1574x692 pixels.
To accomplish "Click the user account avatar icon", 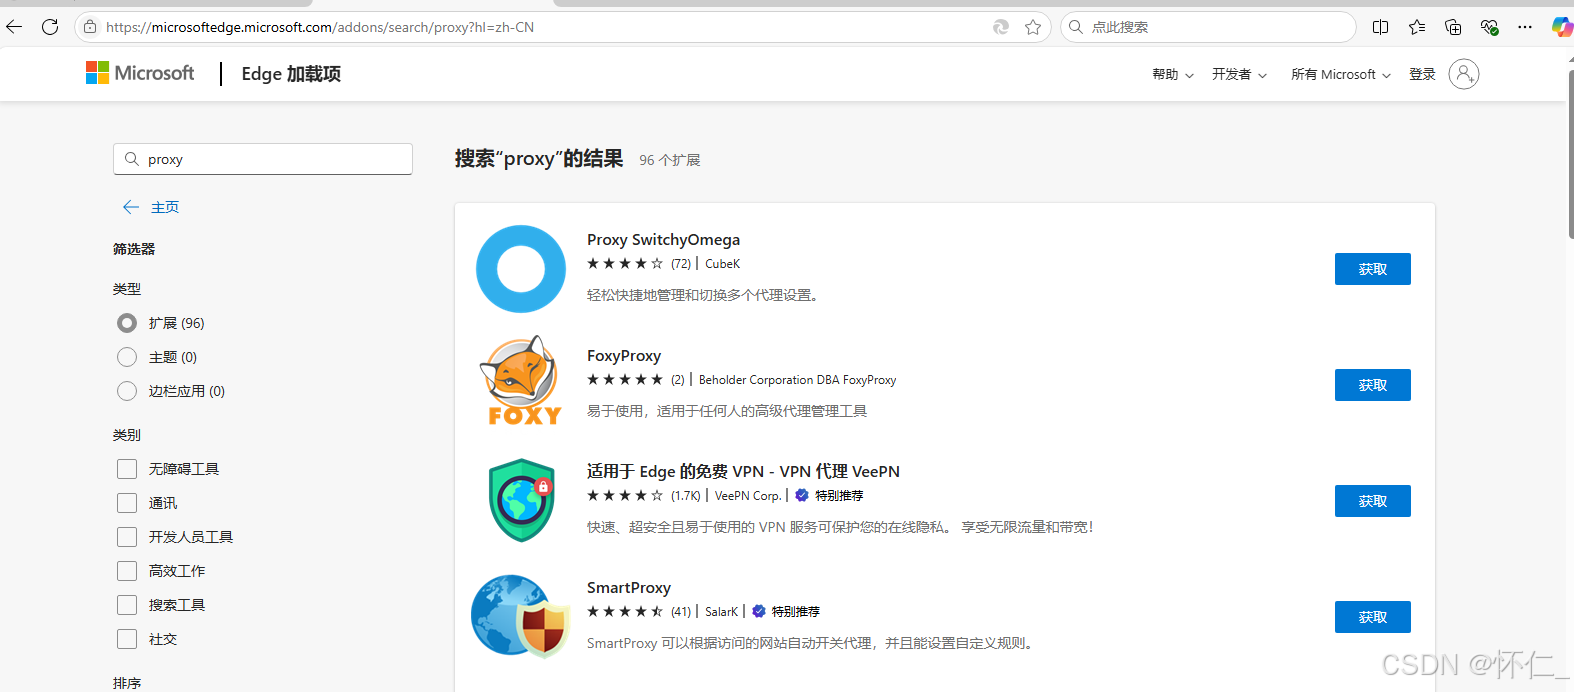I will pyautogui.click(x=1464, y=74).
